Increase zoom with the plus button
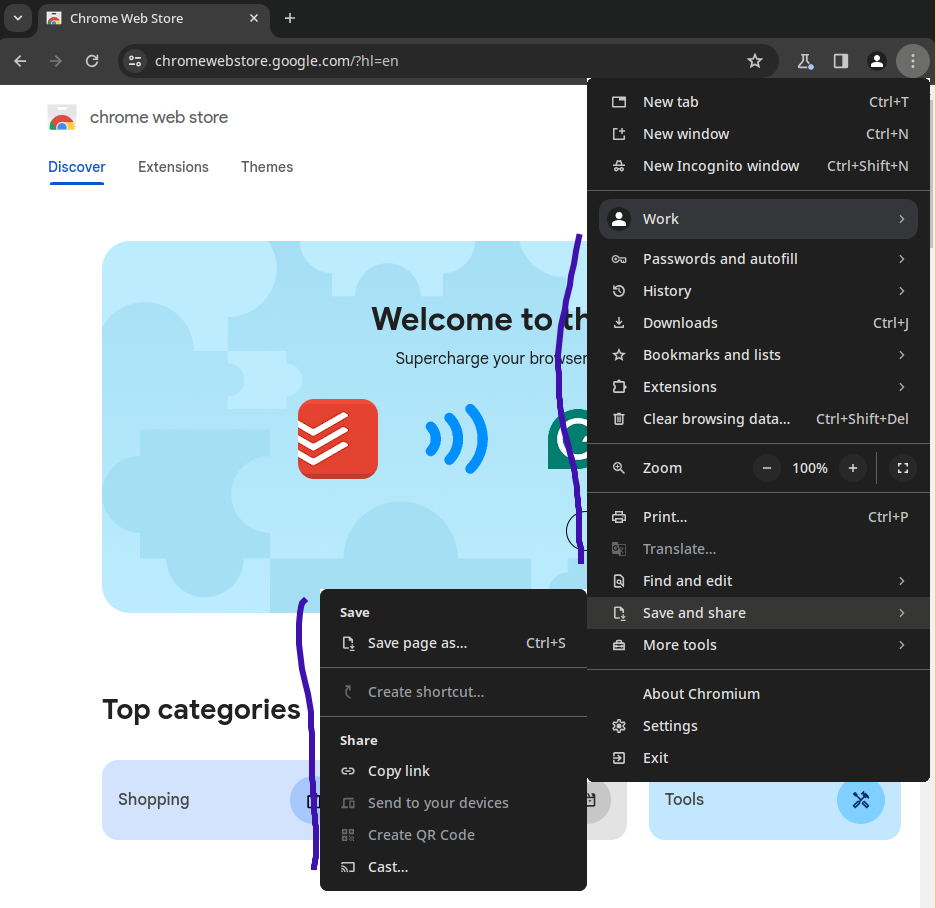The height and width of the screenshot is (908, 936). 853,468
